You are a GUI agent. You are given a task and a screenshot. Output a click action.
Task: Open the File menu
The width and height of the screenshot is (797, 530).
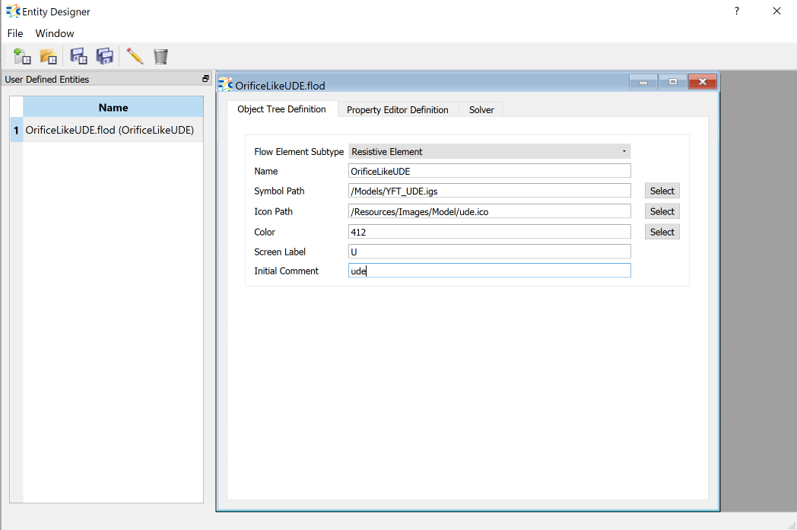(15, 33)
